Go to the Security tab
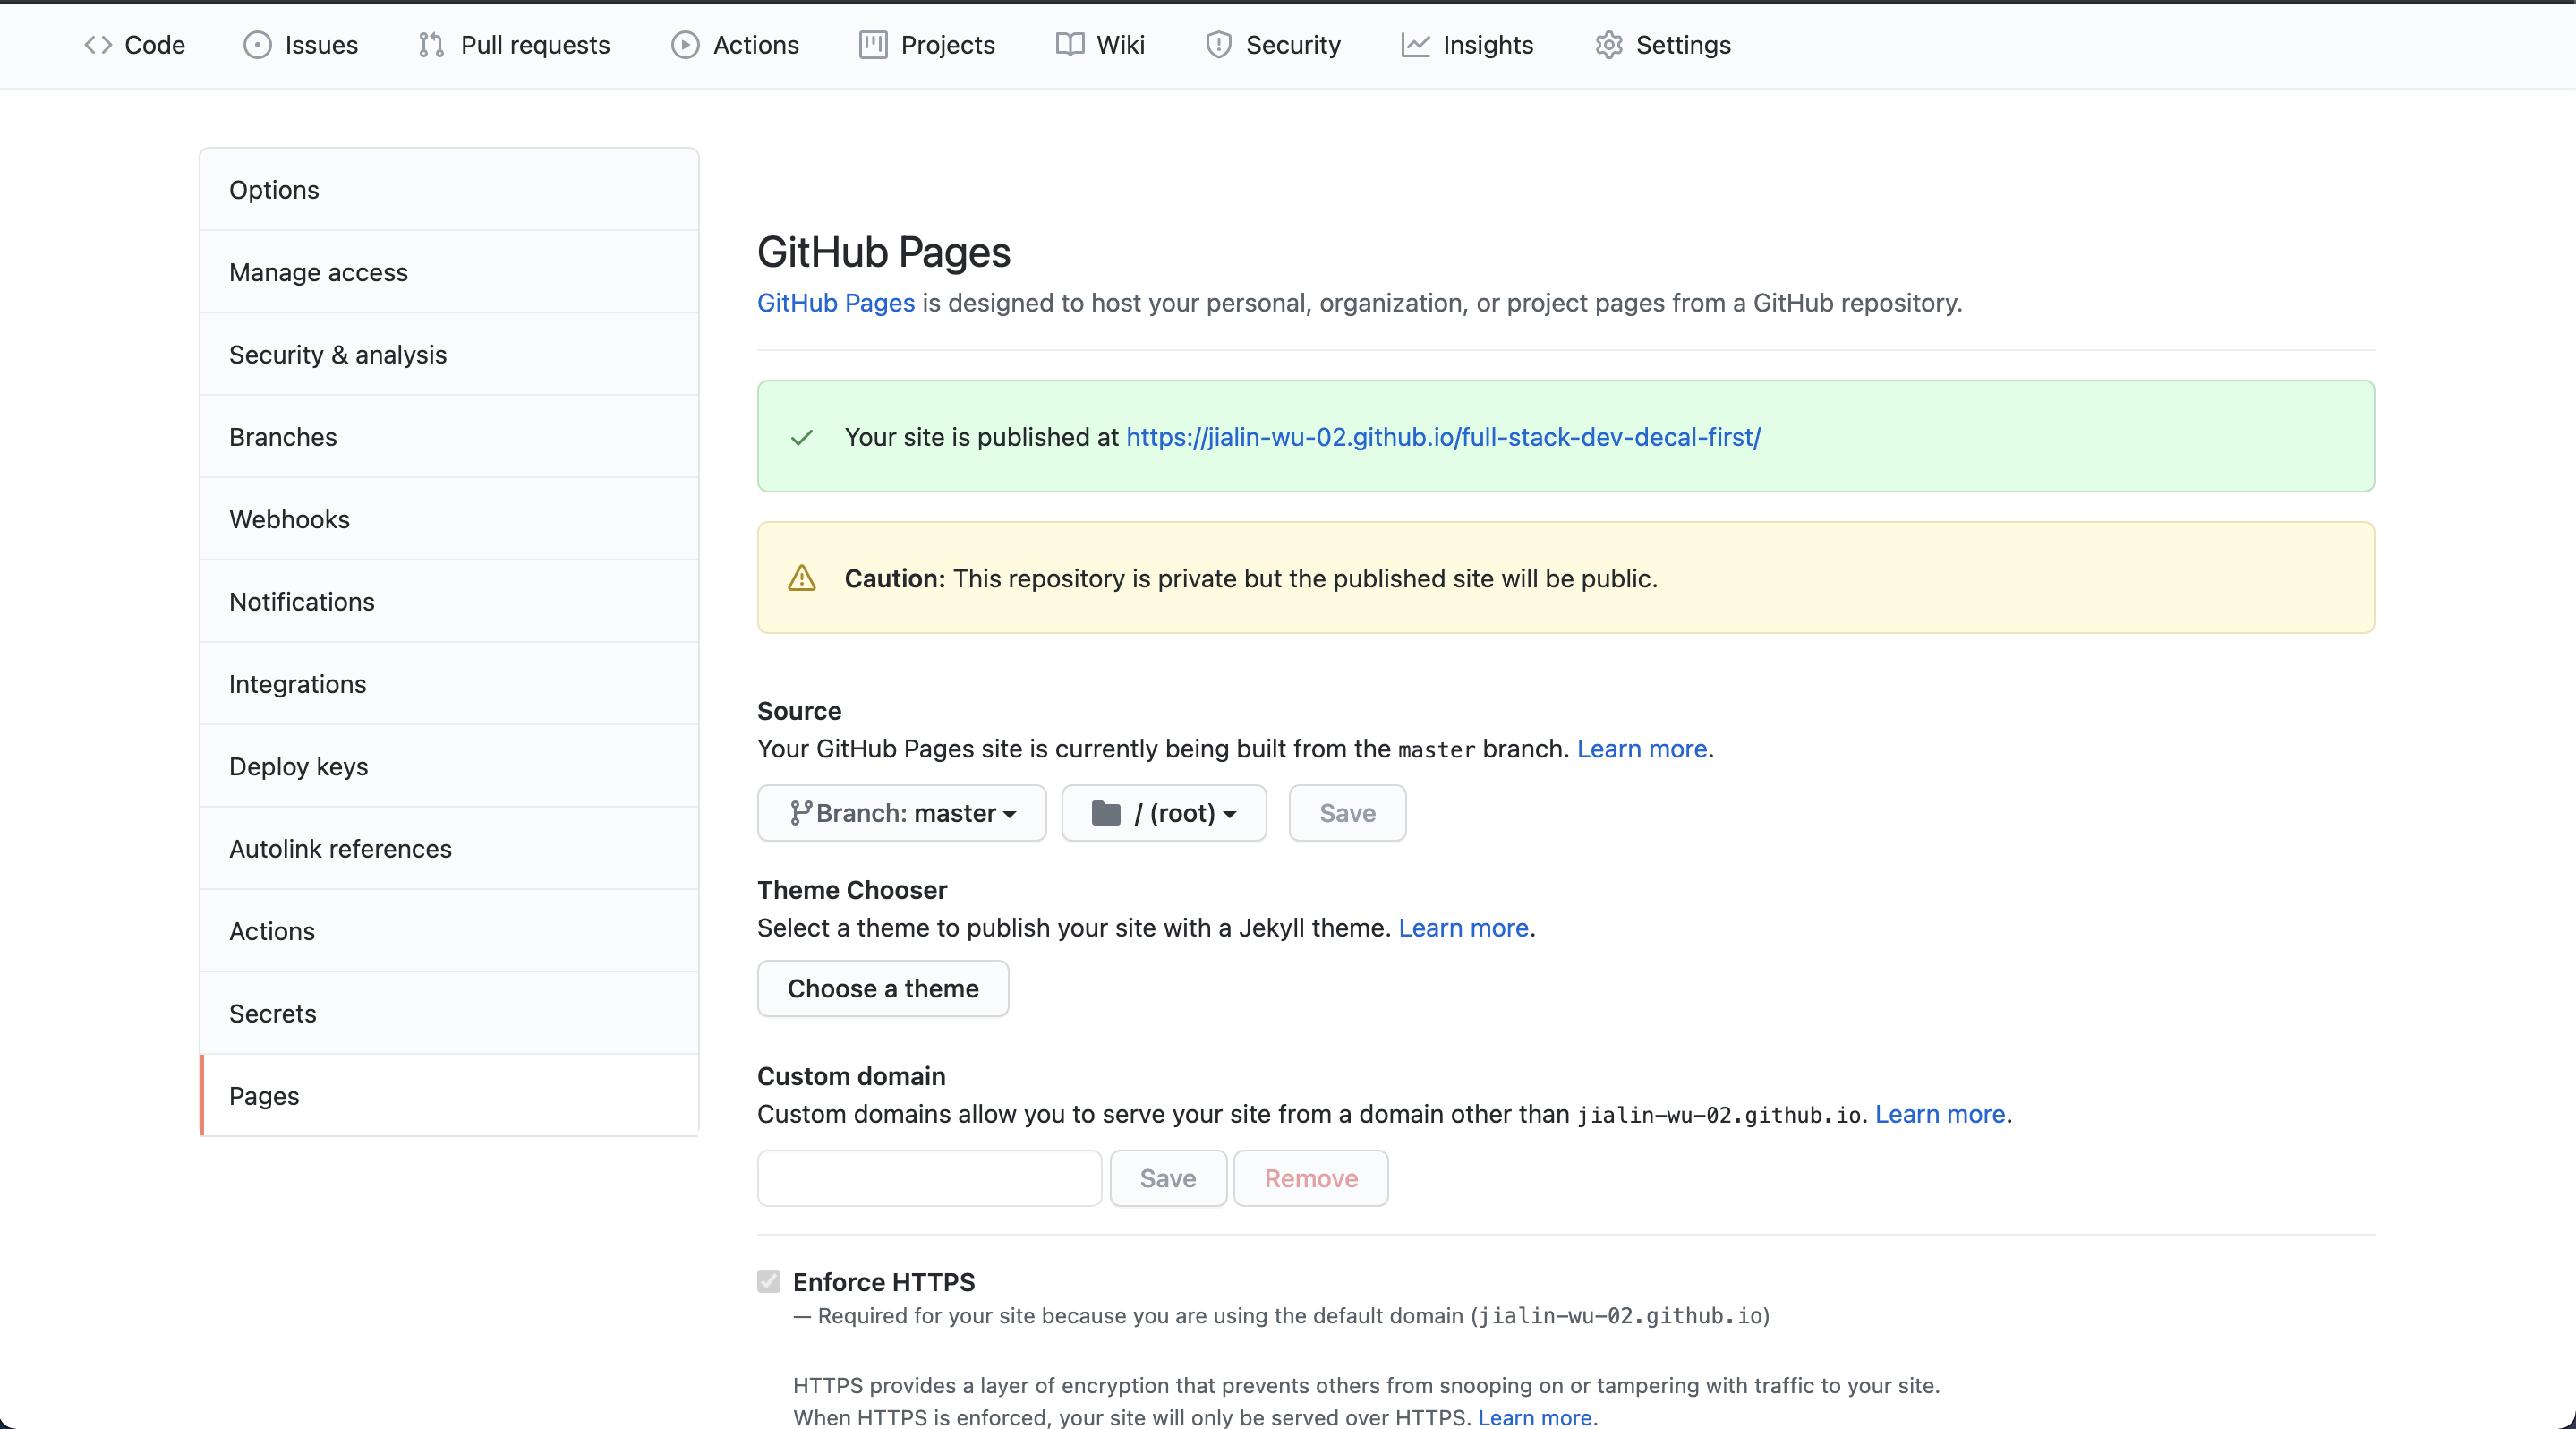 click(x=1273, y=45)
